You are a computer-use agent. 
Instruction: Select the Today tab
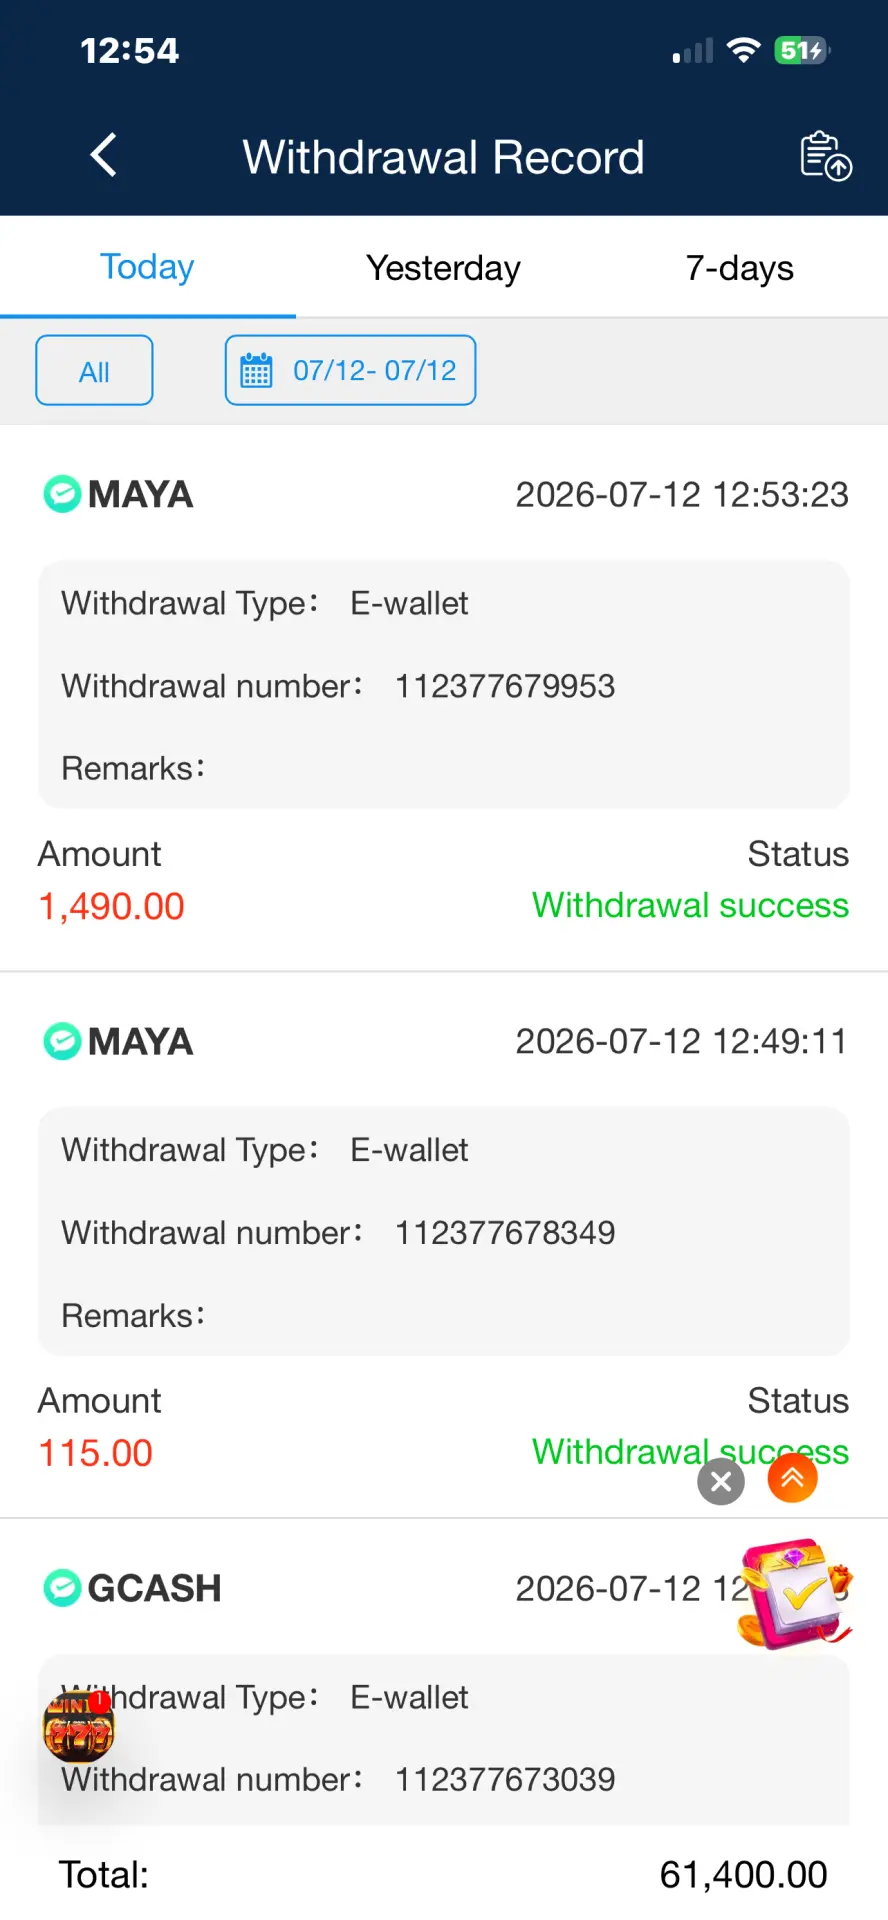147,267
